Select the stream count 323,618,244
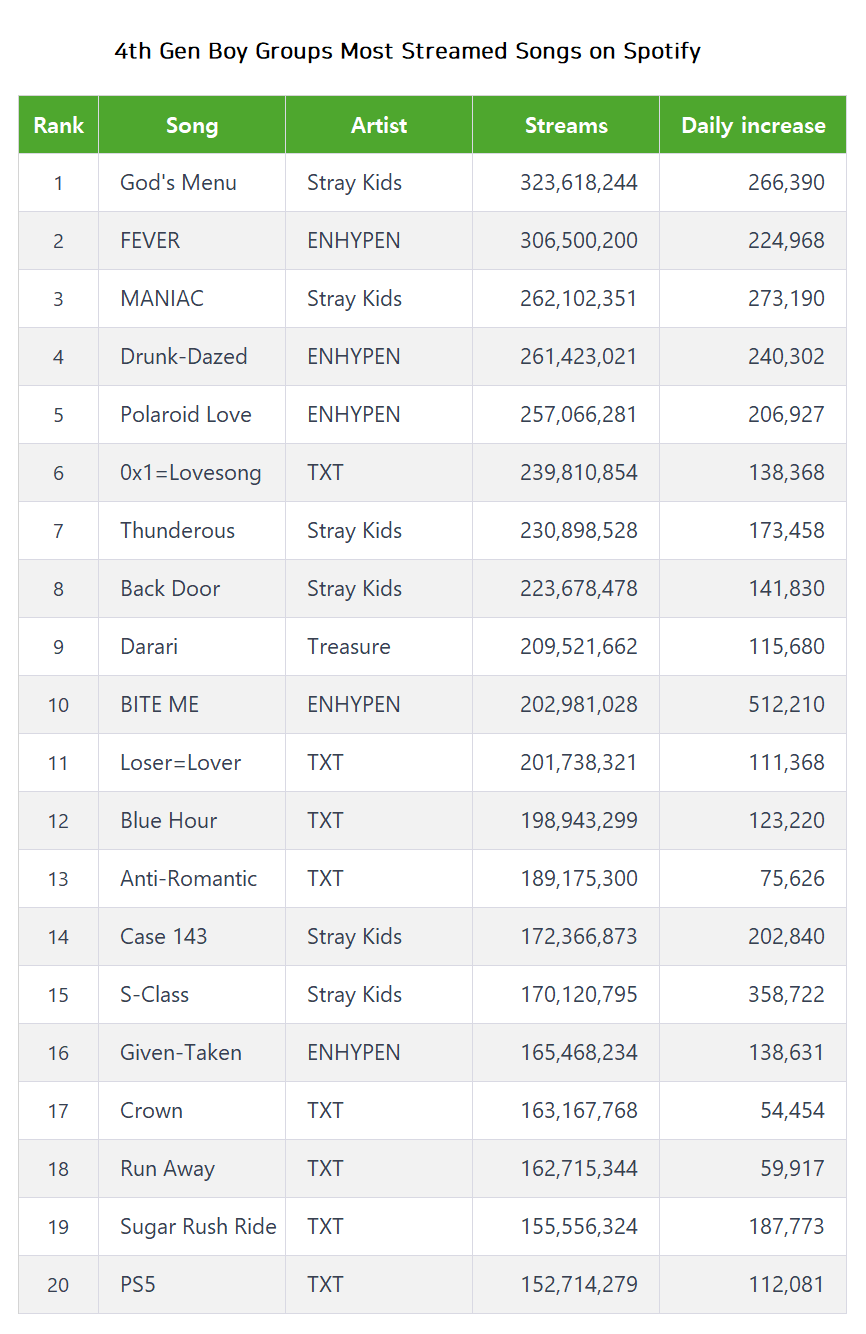The image size is (866, 1334). tap(578, 183)
